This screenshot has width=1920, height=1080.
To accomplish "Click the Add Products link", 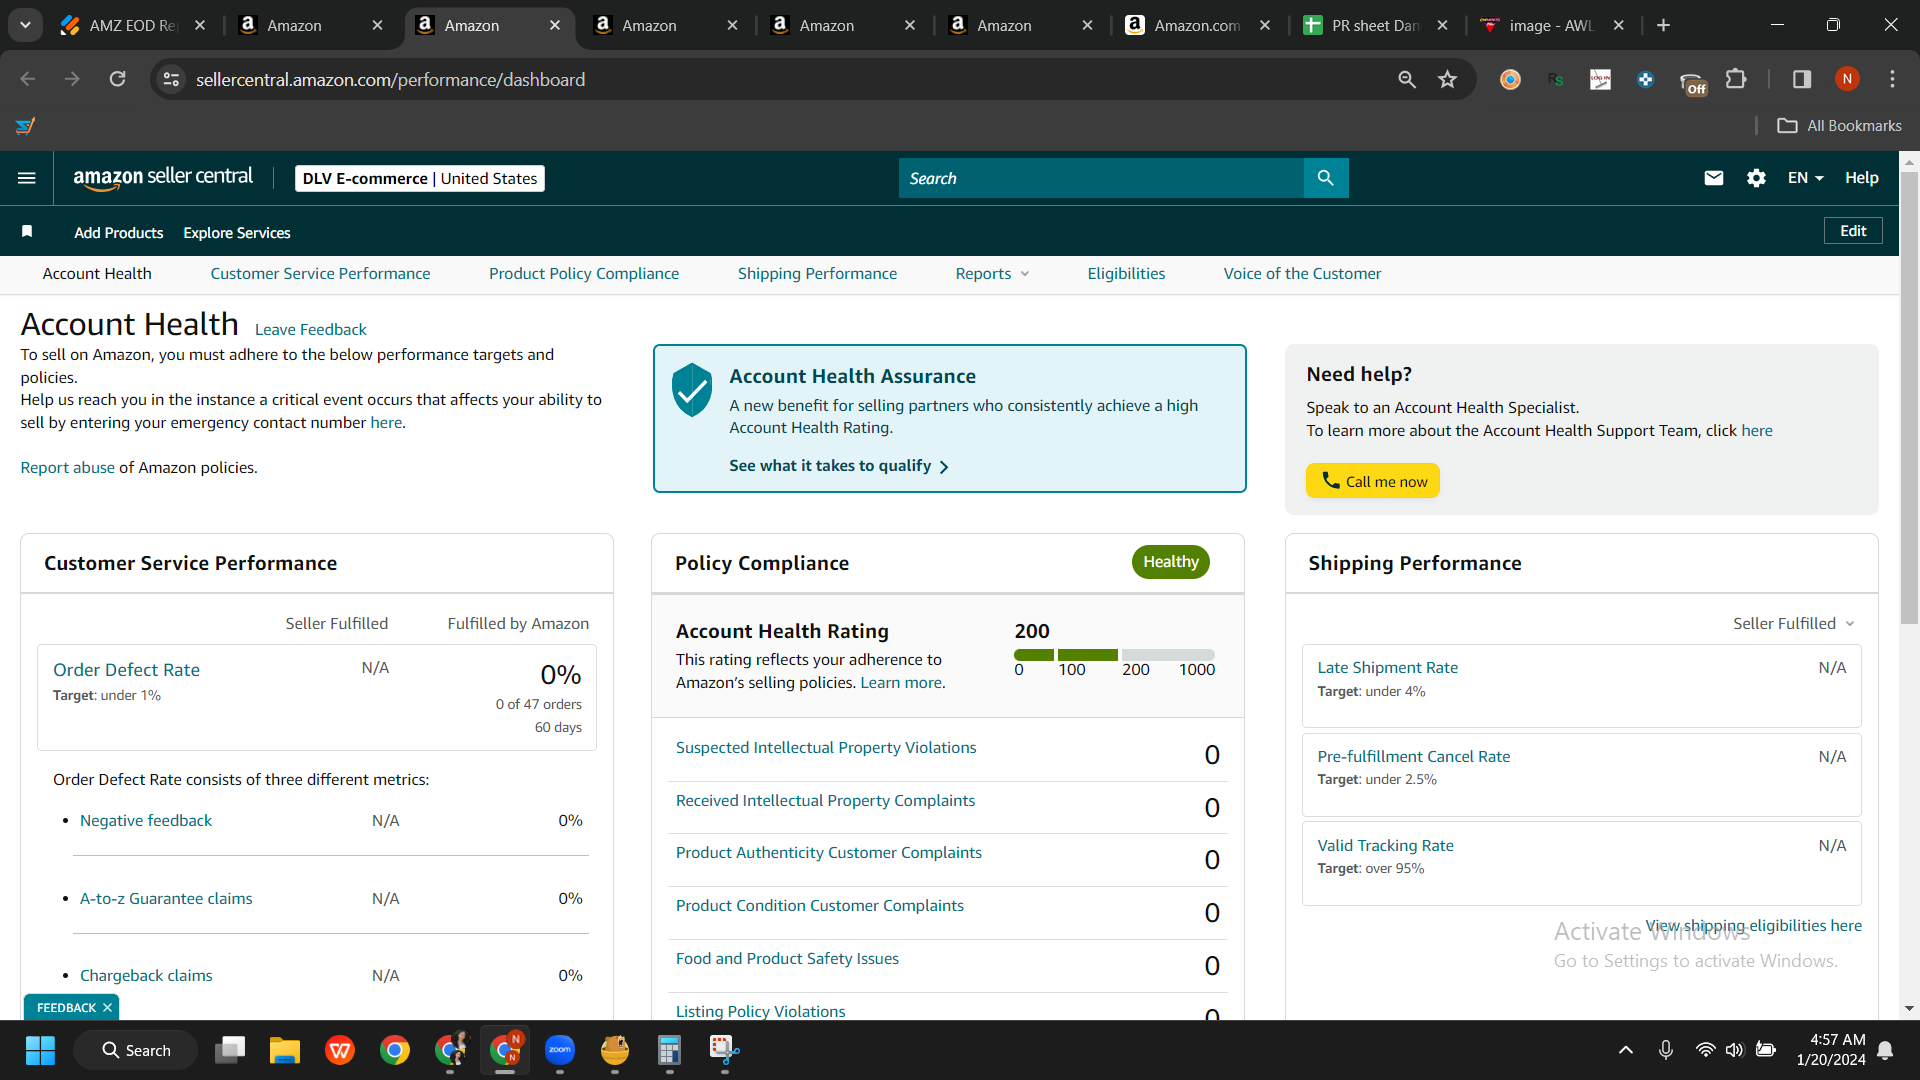I will [119, 233].
